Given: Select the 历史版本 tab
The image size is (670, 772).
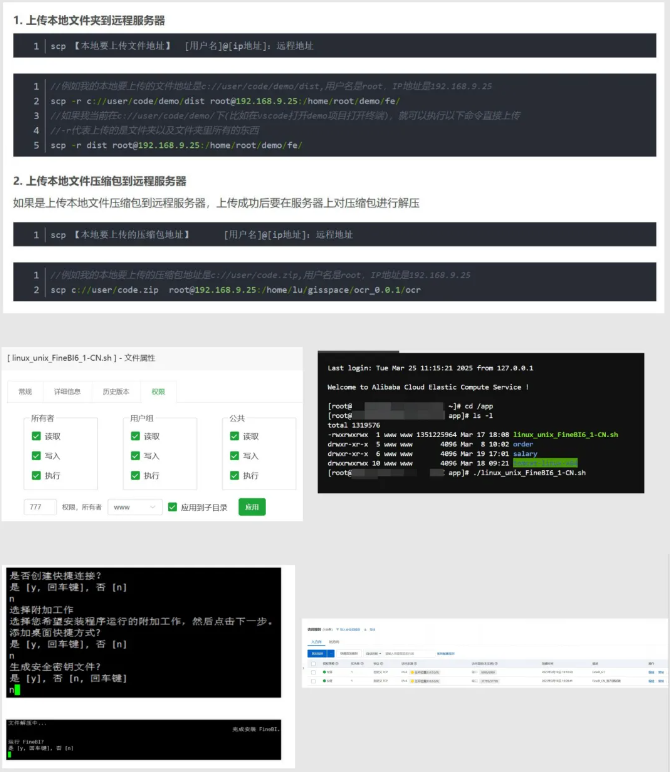Looking at the screenshot, I should (x=116, y=392).
